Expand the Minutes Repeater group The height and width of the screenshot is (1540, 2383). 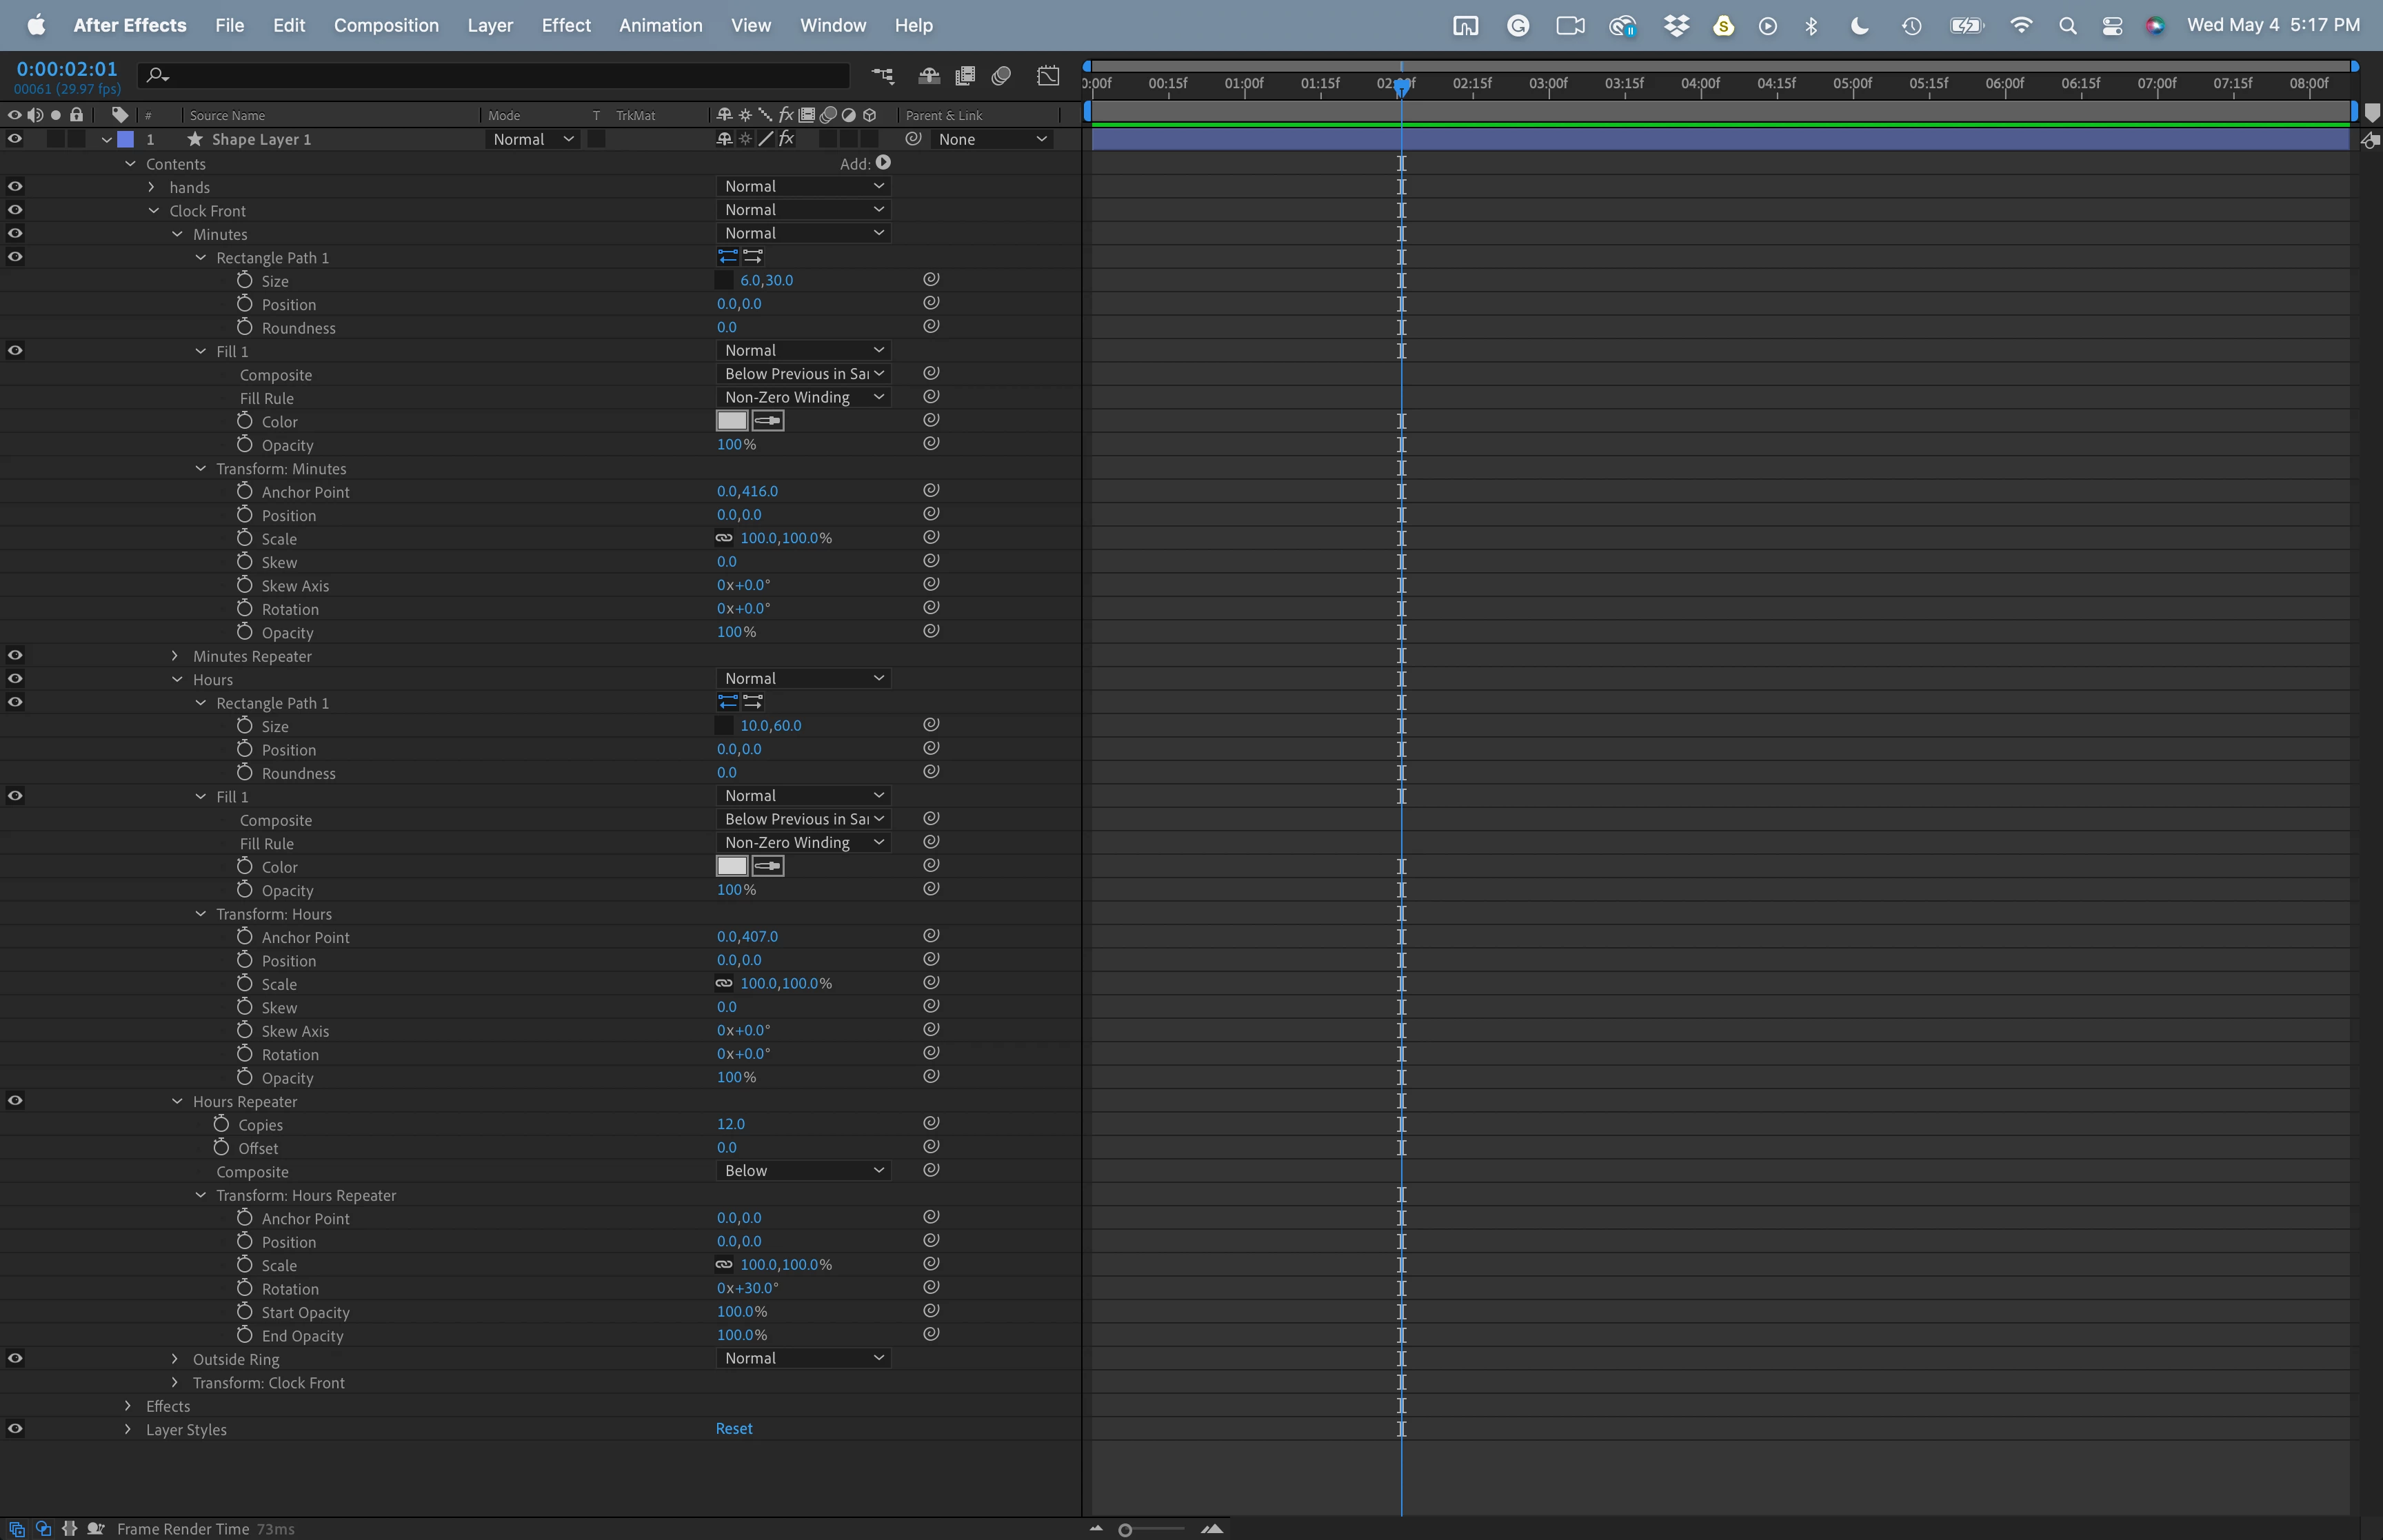coord(175,656)
